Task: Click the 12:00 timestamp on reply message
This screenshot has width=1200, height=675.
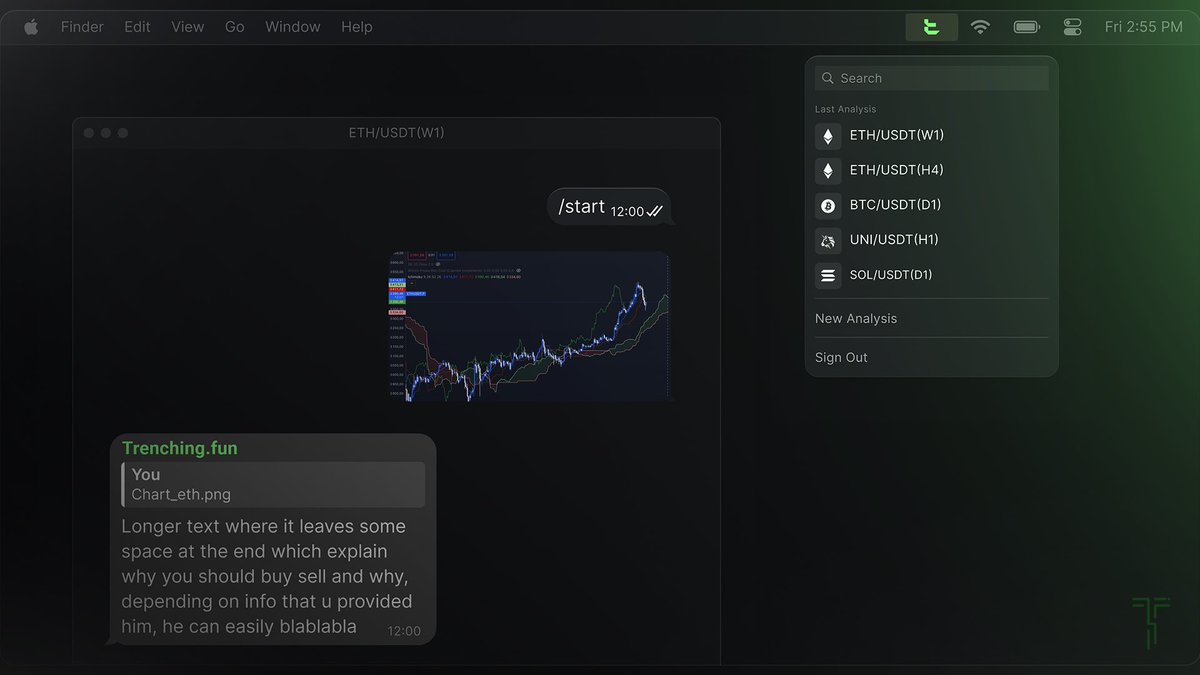Action: pyautogui.click(x=404, y=631)
